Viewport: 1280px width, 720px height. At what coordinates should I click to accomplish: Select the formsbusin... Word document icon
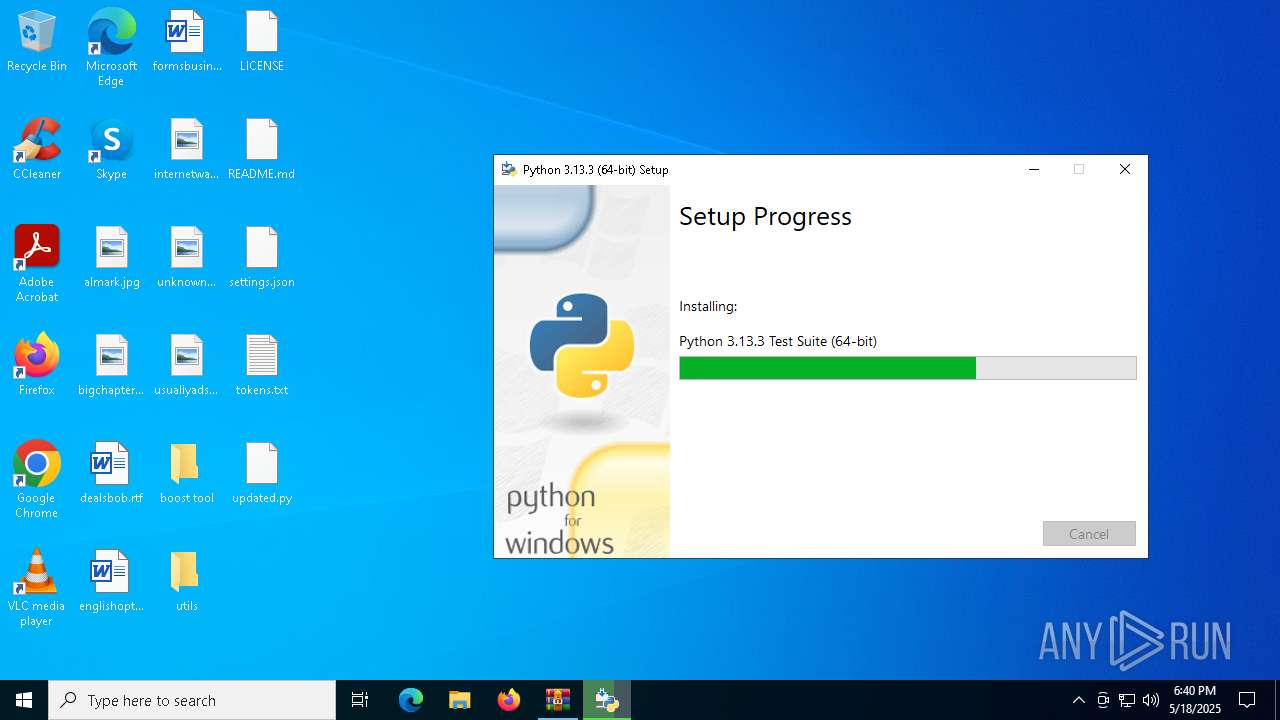[187, 42]
